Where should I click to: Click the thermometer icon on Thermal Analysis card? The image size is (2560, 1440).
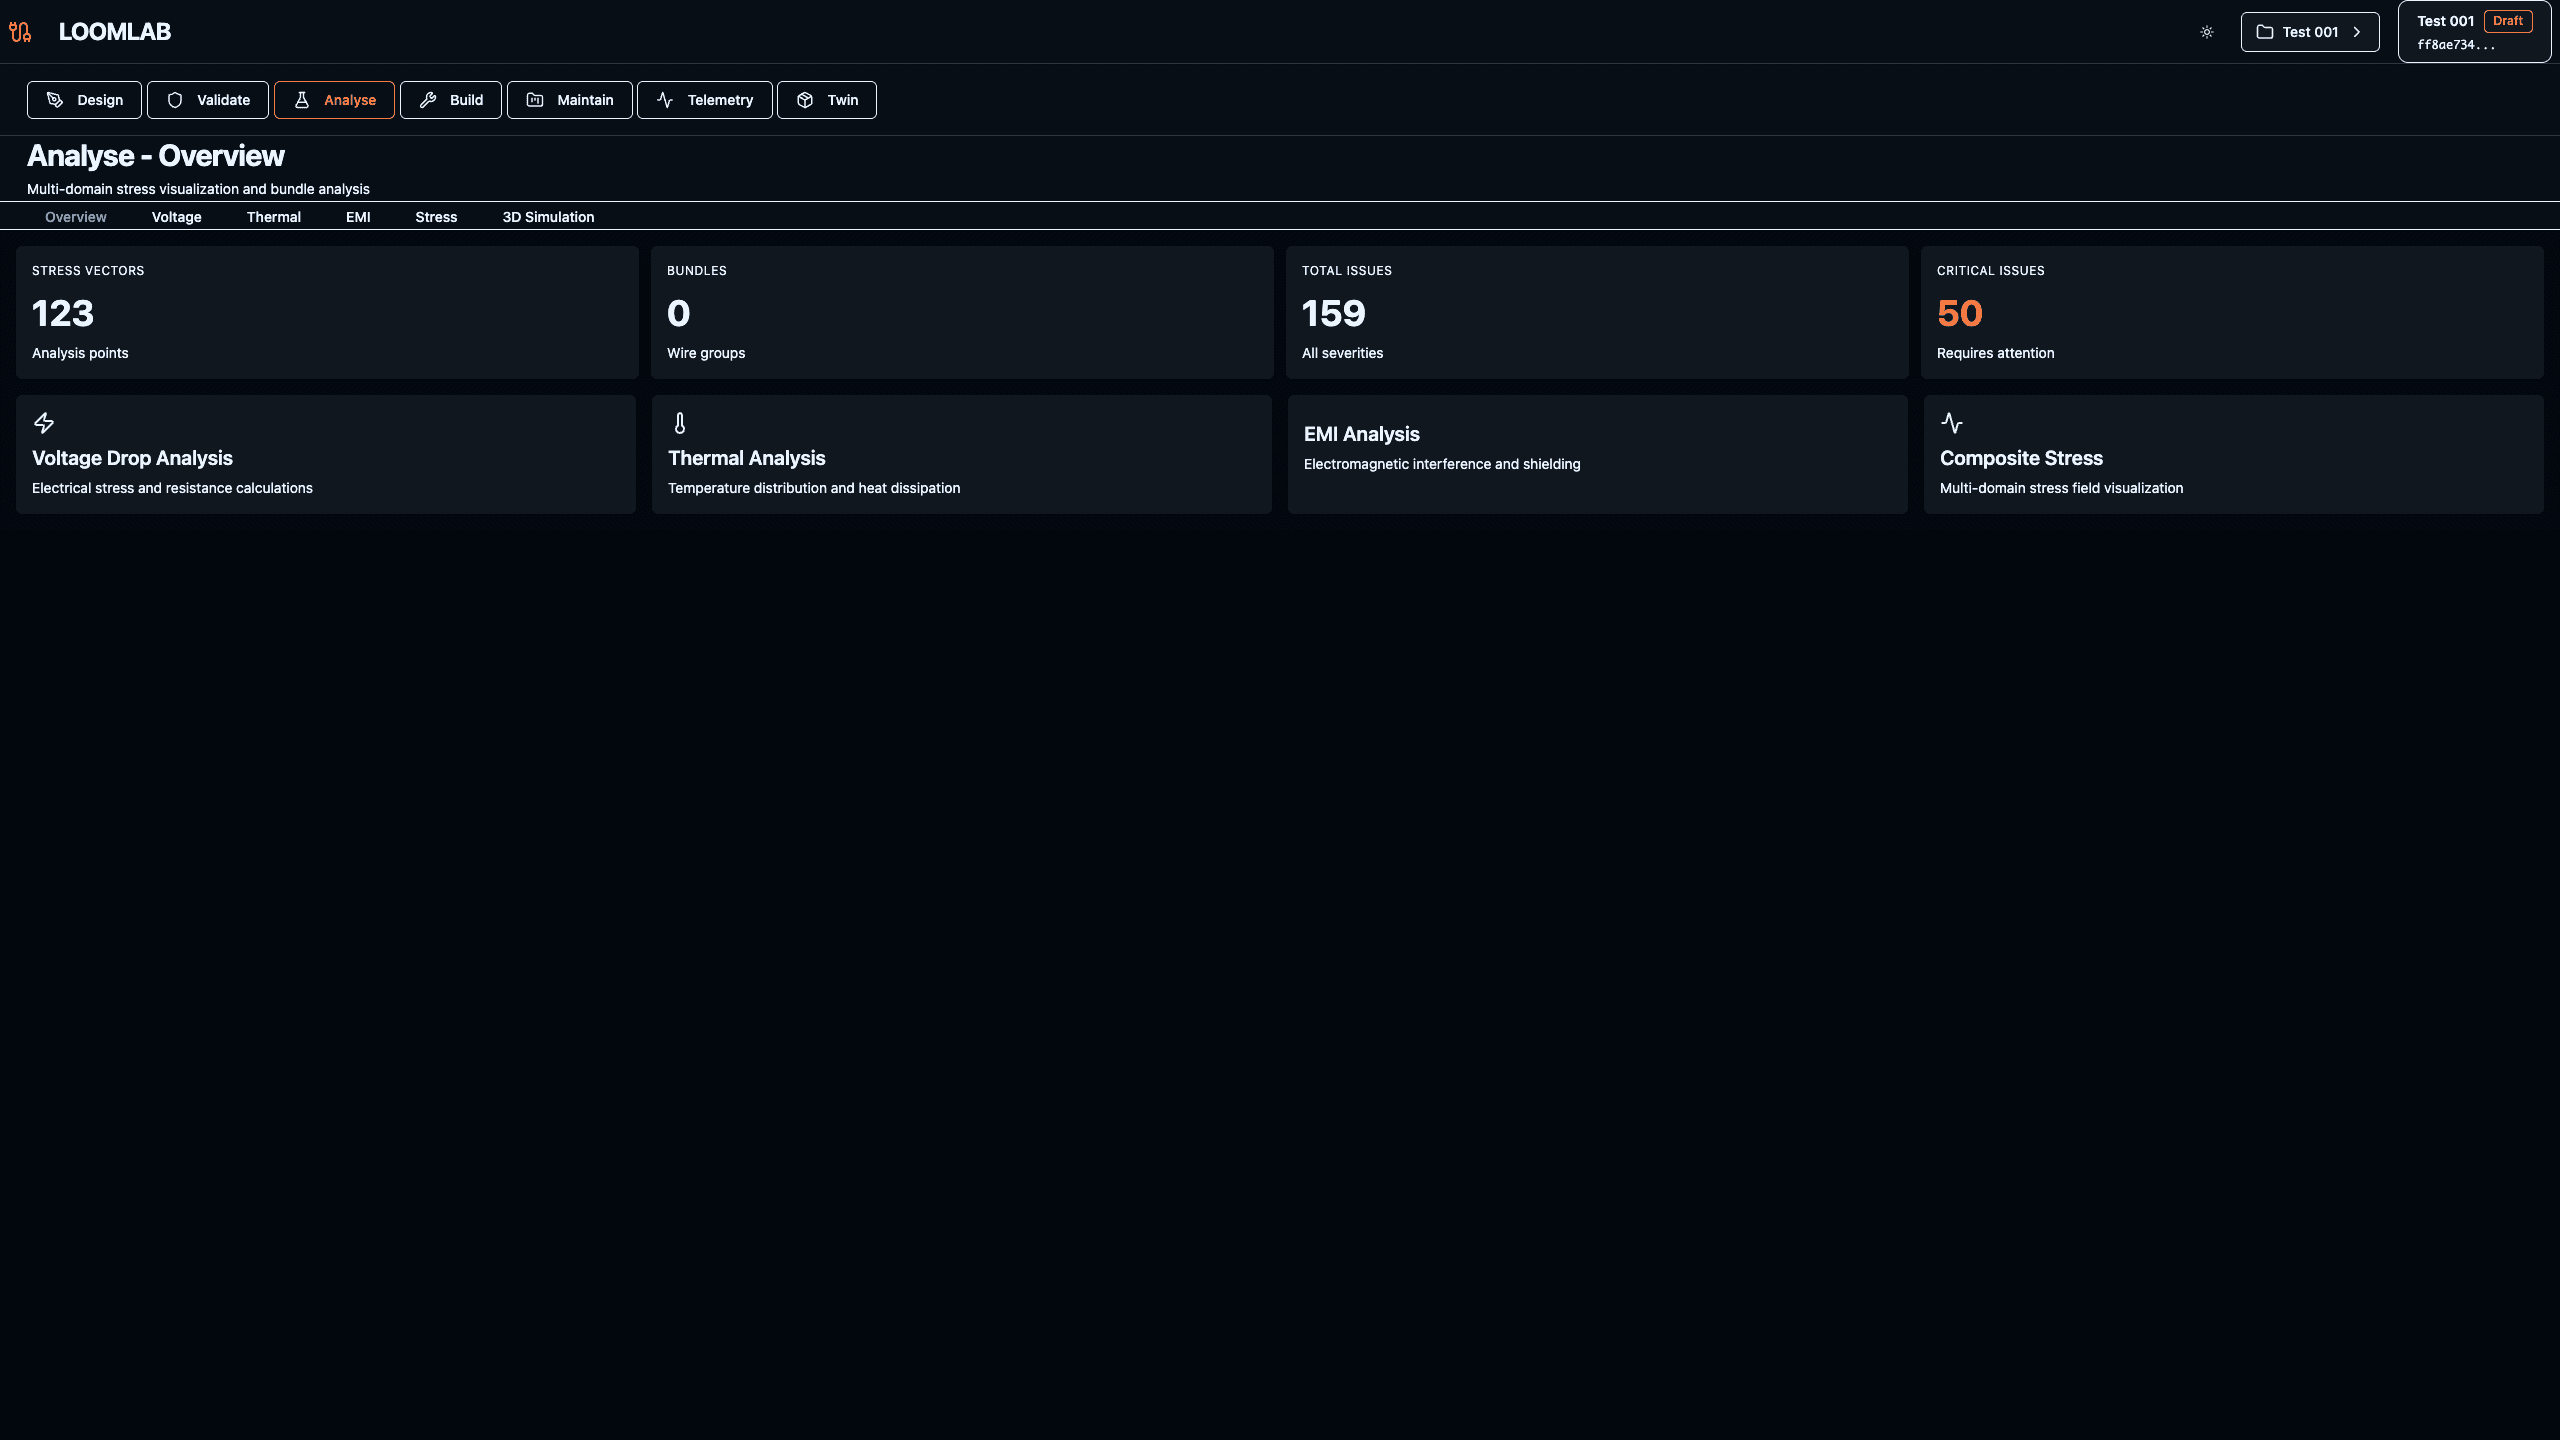(x=680, y=423)
